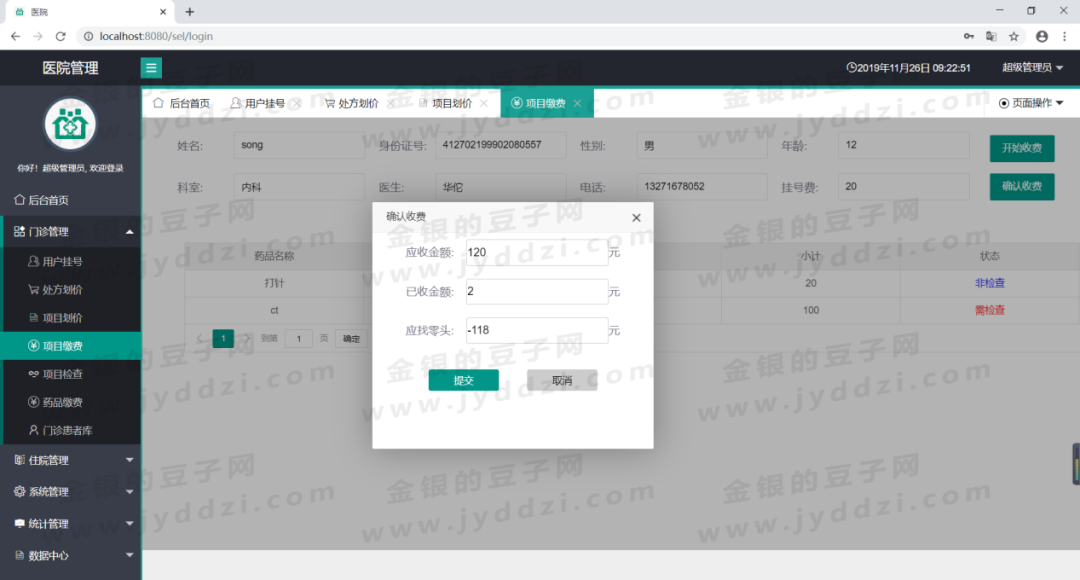Image resolution: width=1080 pixels, height=580 pixels.
Task: Click the 挂号费 field showing 20
Action: pyautogui.click(x=904, y=187)
